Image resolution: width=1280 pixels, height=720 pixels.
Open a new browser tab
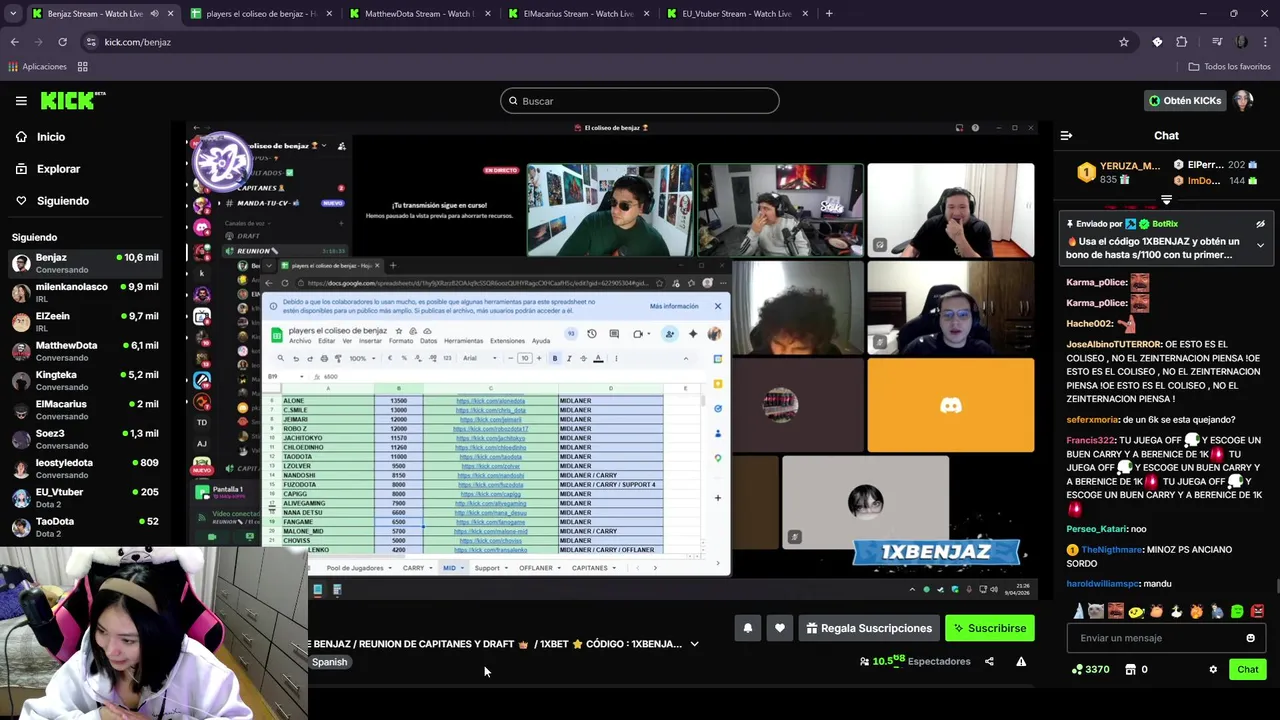(x=829, y=14)
